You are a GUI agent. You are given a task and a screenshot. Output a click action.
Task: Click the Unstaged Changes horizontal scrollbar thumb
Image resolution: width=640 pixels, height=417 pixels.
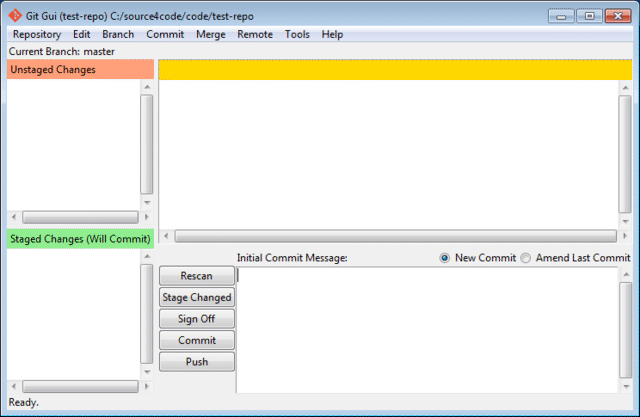(80, 217)
